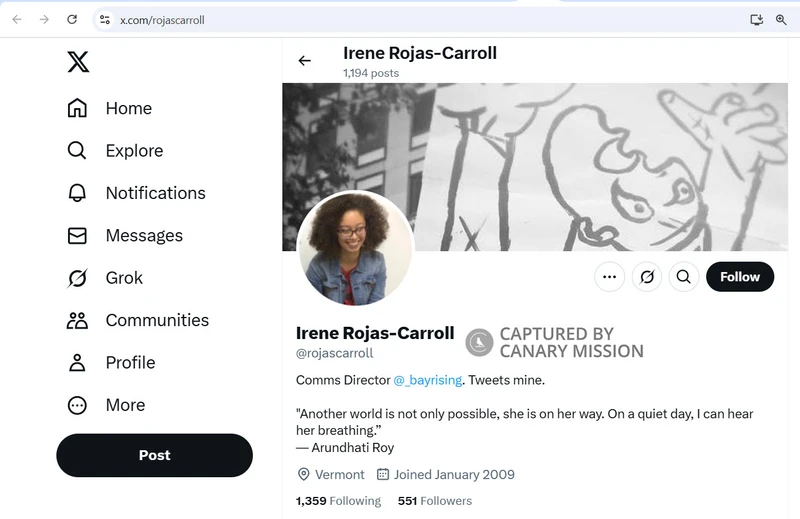This screenshot has height=519, width=800.
Task: Open the Notifications bell
Action: pyautogui.click(x=136, y=193)
